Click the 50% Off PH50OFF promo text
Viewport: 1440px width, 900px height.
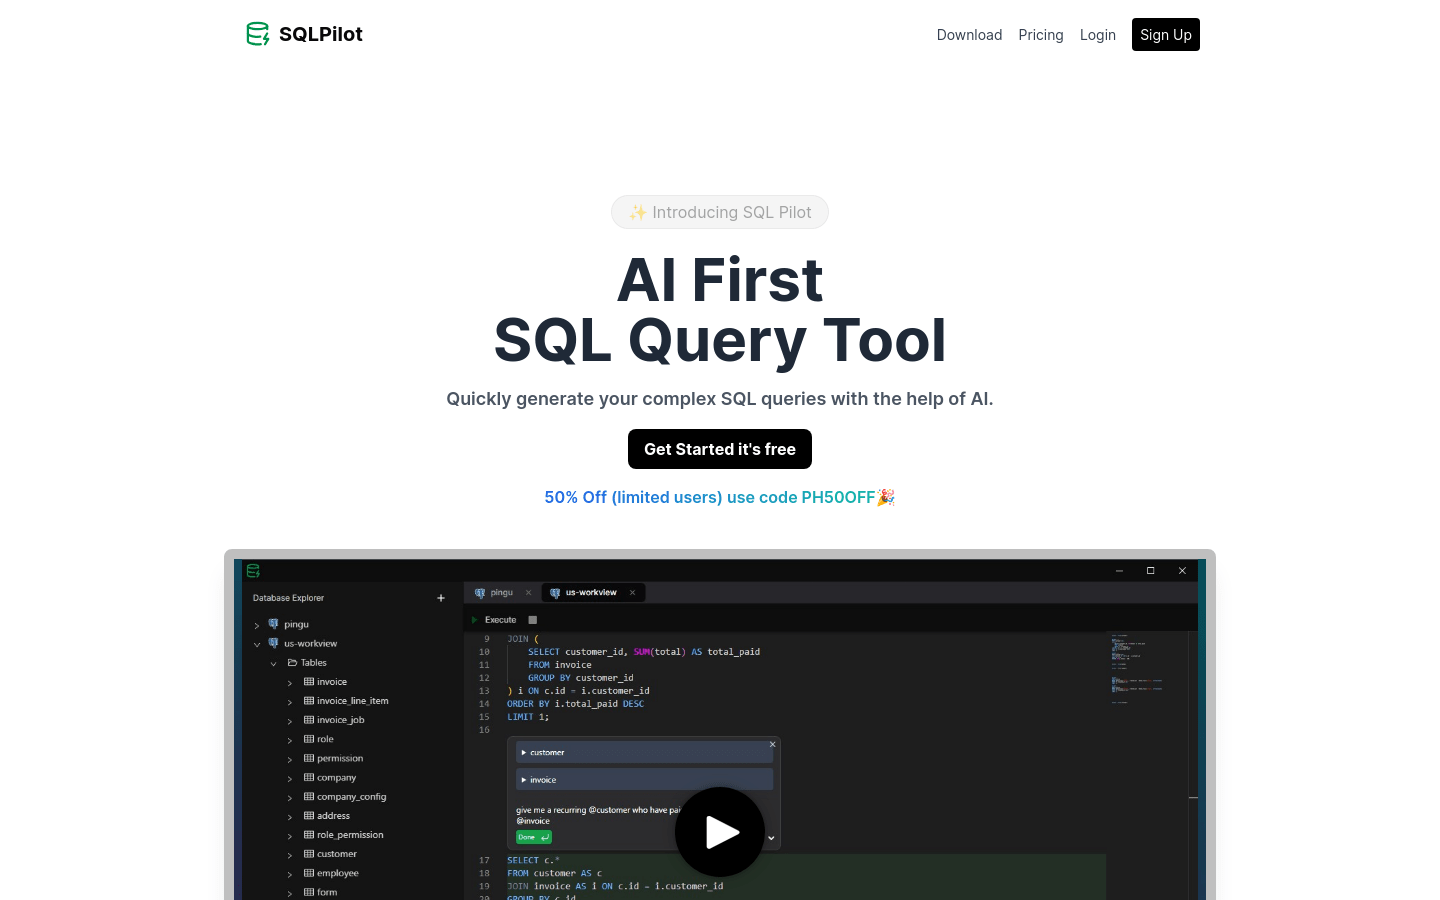click(x=720, y=497)
